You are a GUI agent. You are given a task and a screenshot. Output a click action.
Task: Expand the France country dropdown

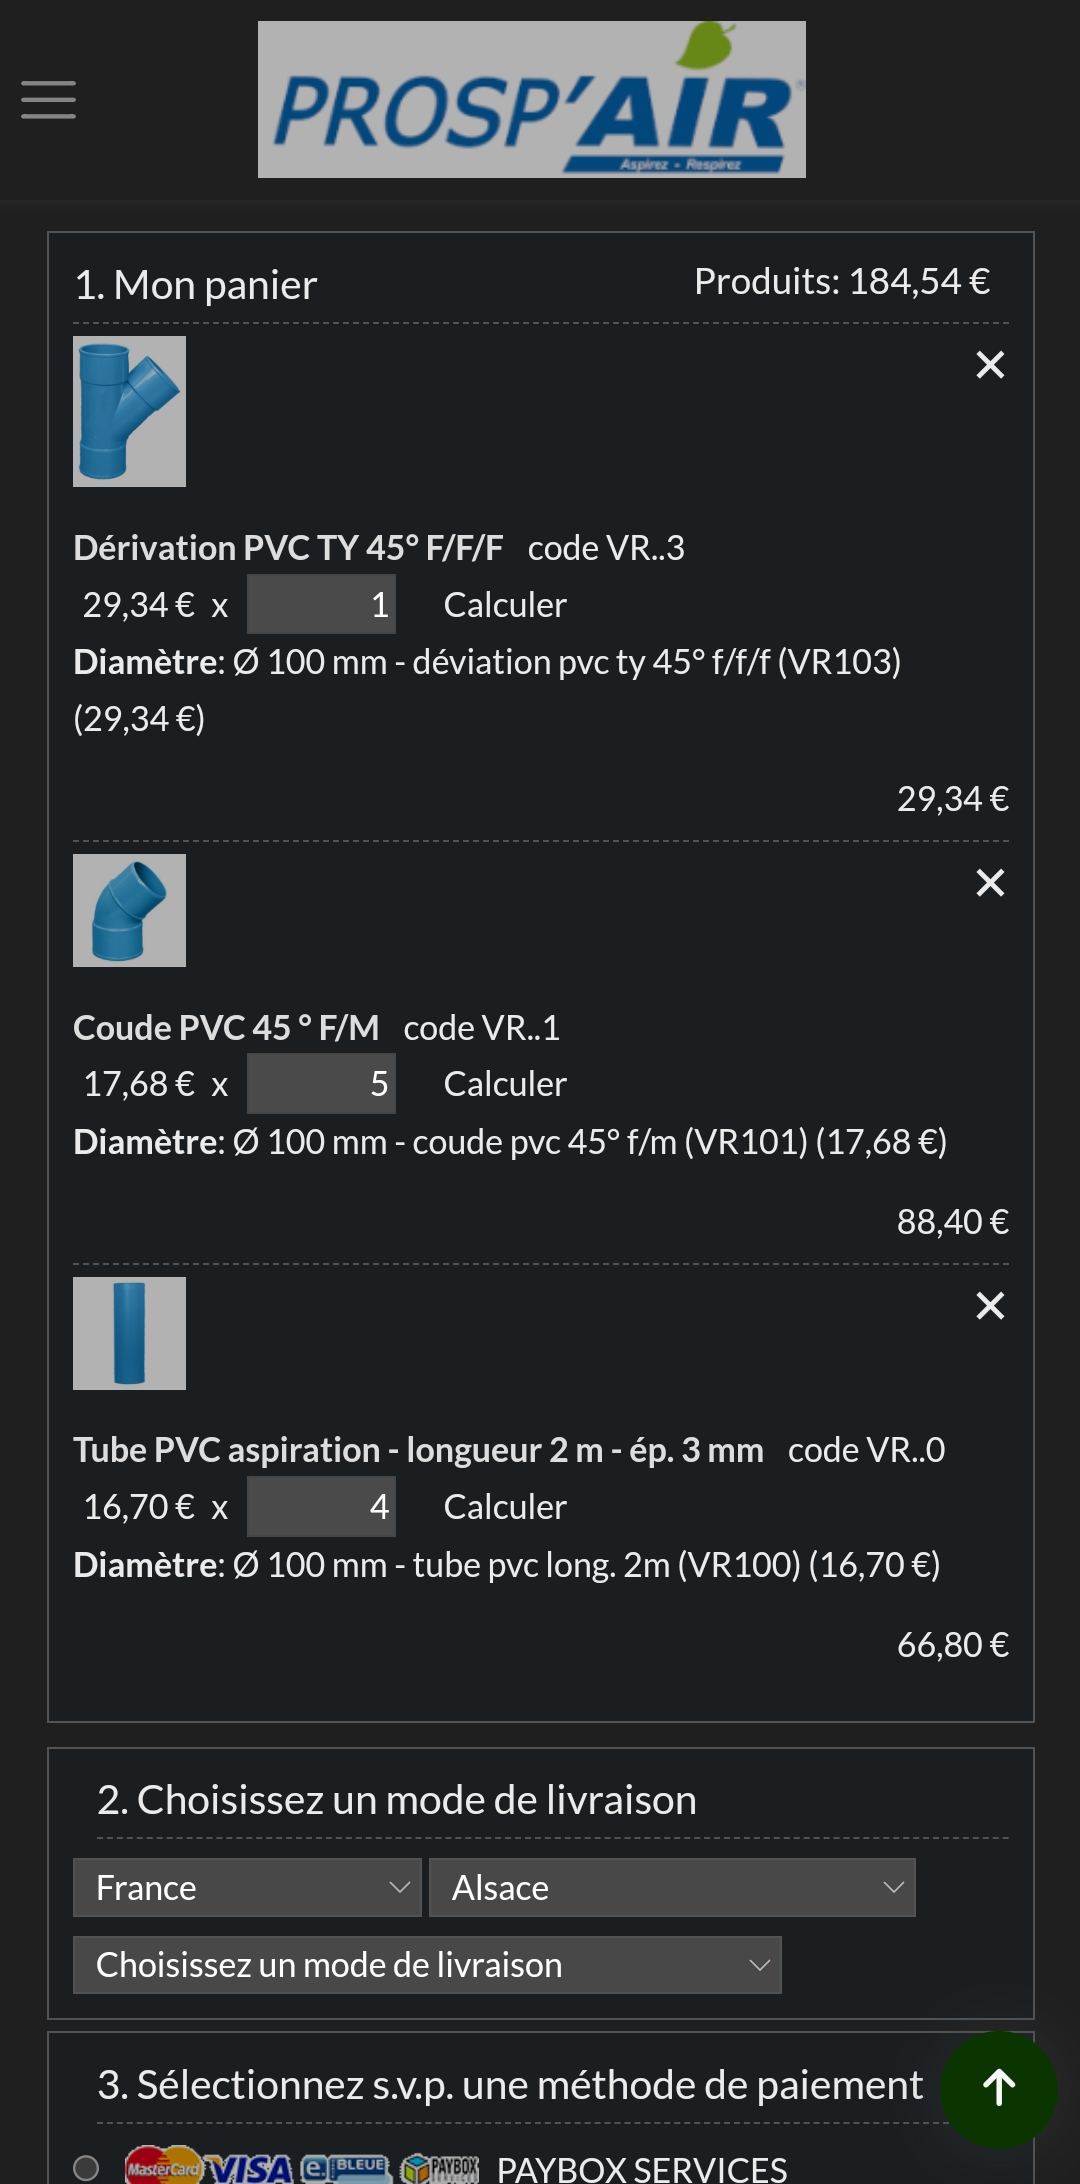(247, 1888)
